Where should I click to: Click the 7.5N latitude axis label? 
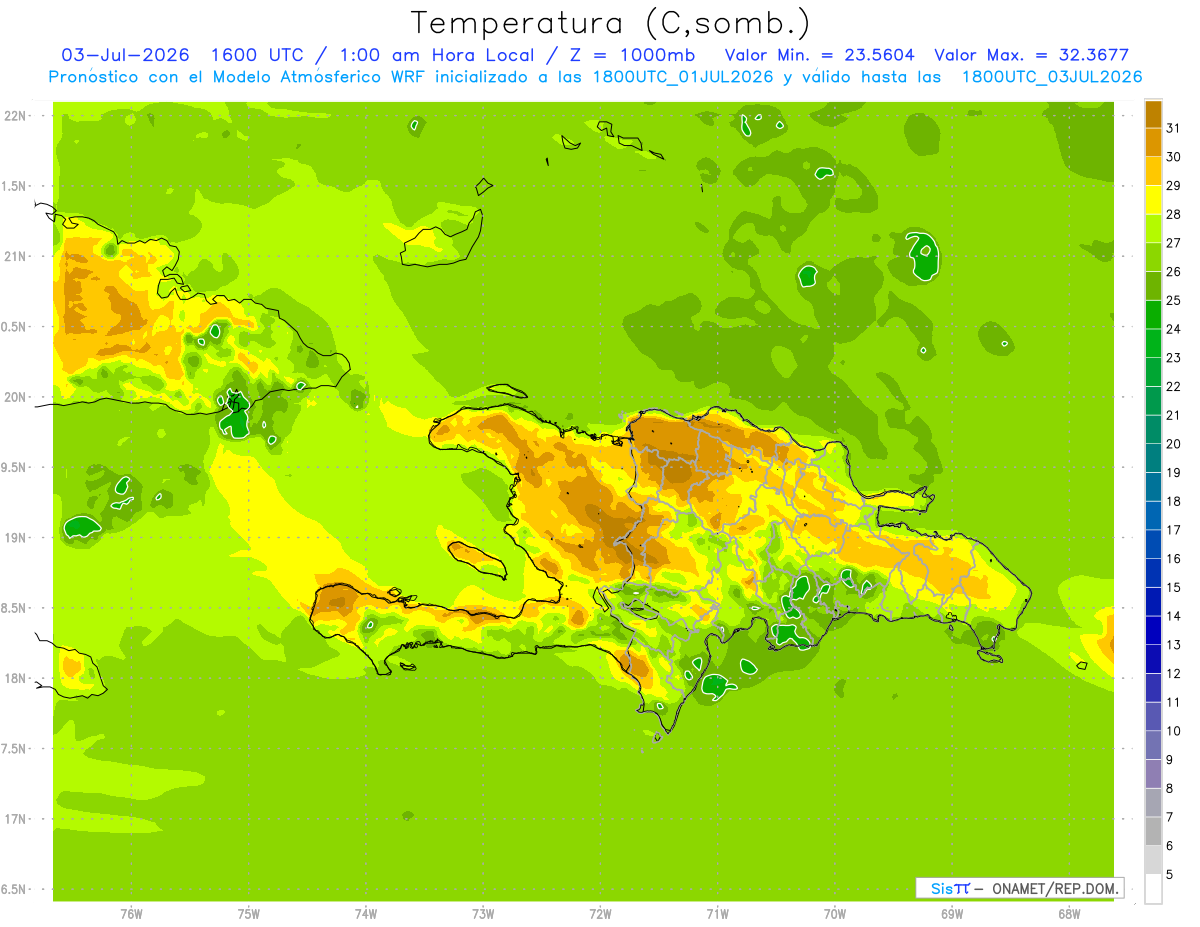[x=15, y=749]
